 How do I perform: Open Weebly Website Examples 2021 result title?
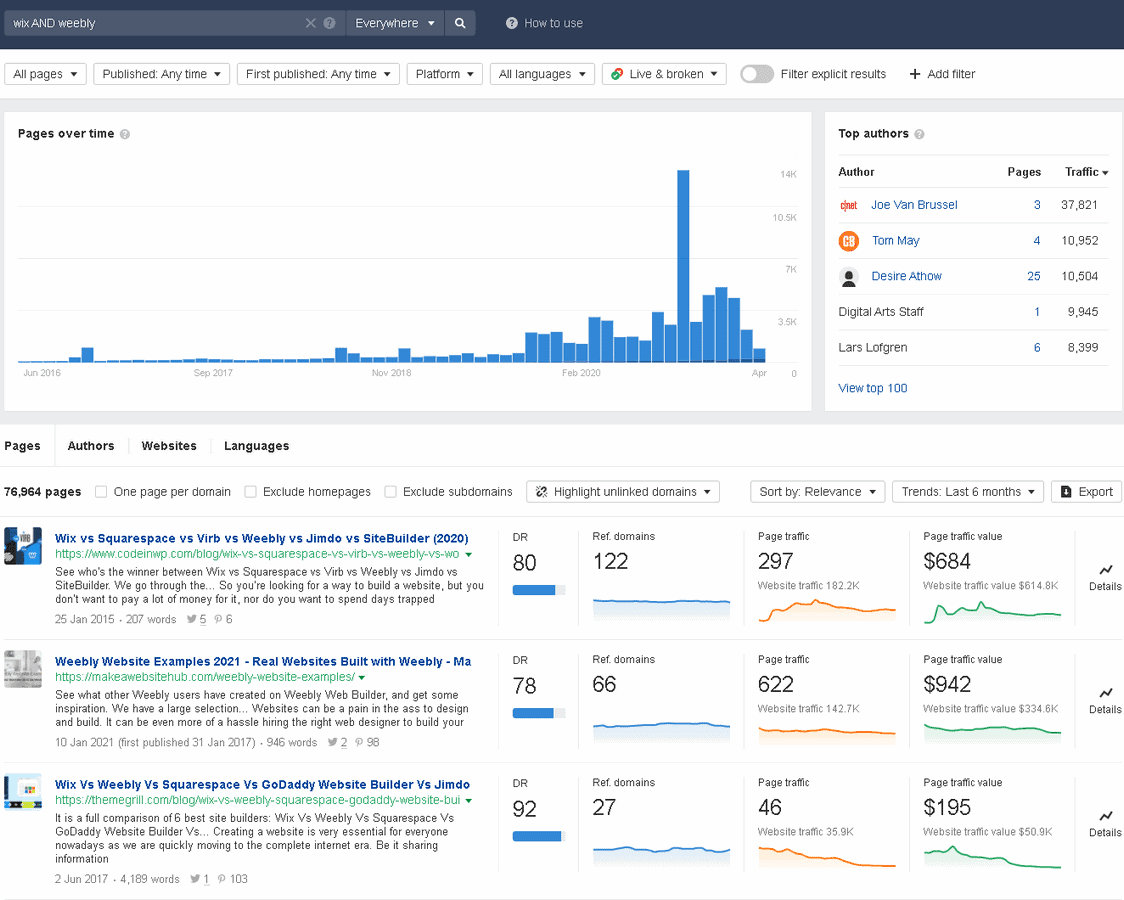tap(263, 661)
